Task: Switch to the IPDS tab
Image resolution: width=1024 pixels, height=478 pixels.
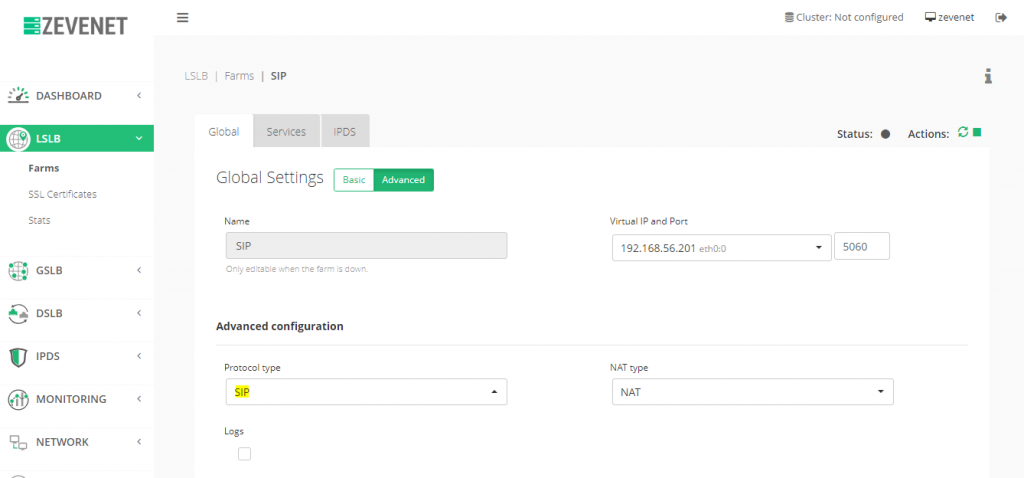Action: click(345, 131)
